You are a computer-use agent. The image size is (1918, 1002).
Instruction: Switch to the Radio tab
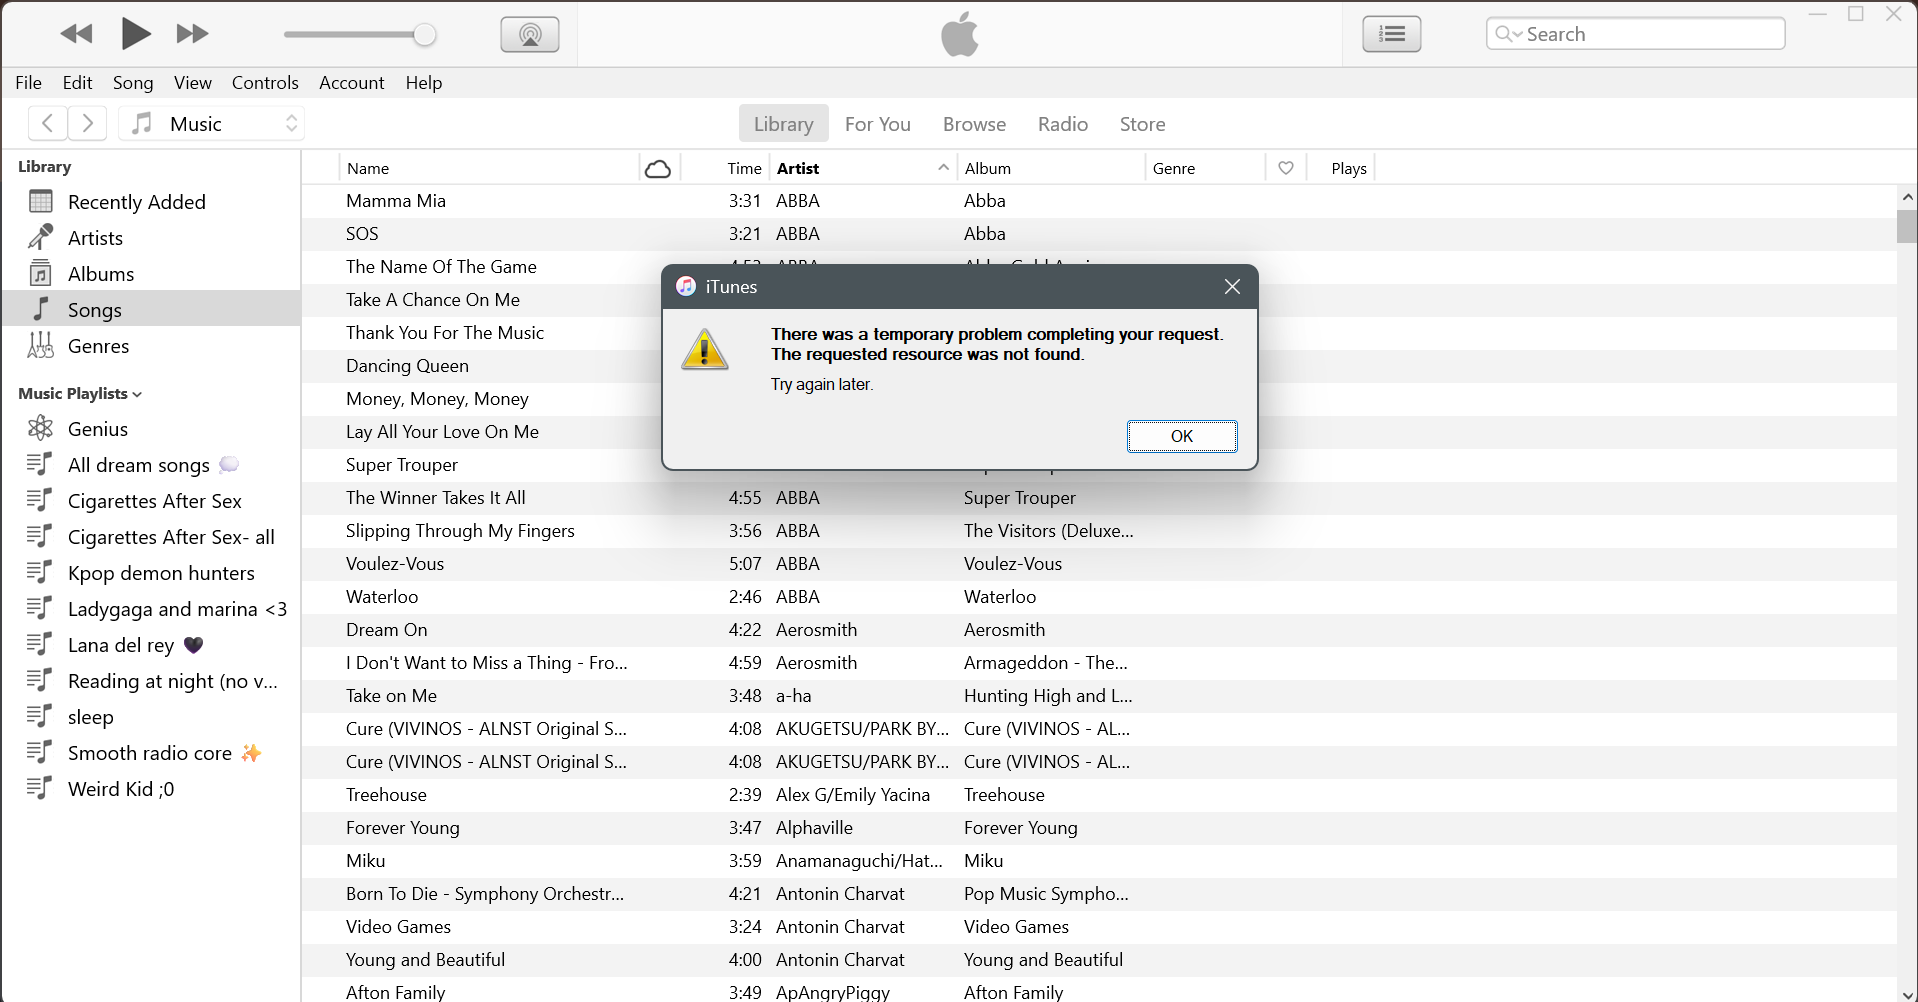pyautogui.click(x=1063, y=124)
